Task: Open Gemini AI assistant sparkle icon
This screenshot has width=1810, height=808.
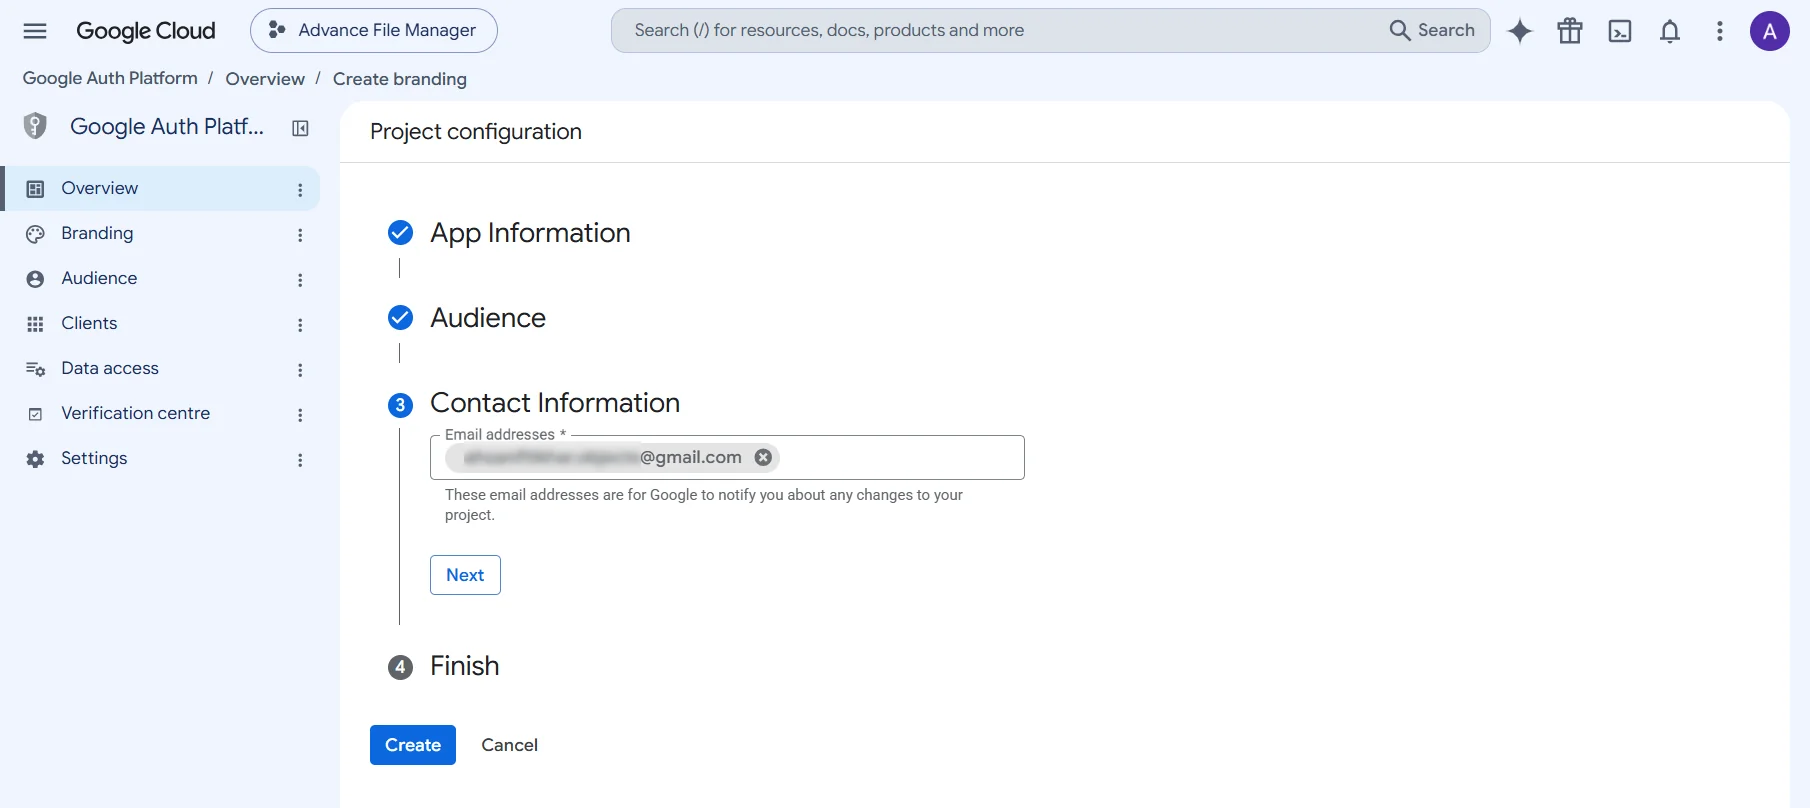Action: coord(1520,31)
